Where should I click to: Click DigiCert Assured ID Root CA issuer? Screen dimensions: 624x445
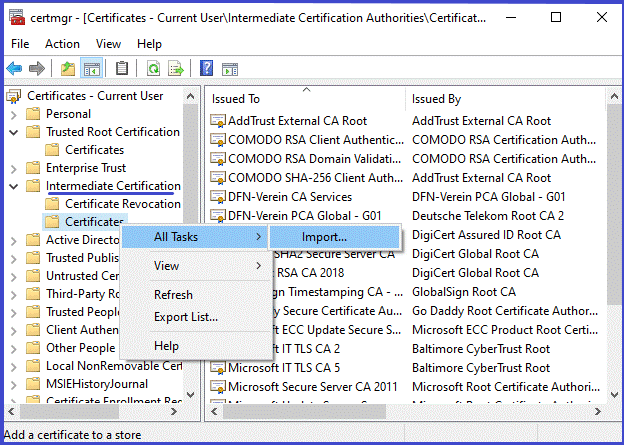click(486, 235)
